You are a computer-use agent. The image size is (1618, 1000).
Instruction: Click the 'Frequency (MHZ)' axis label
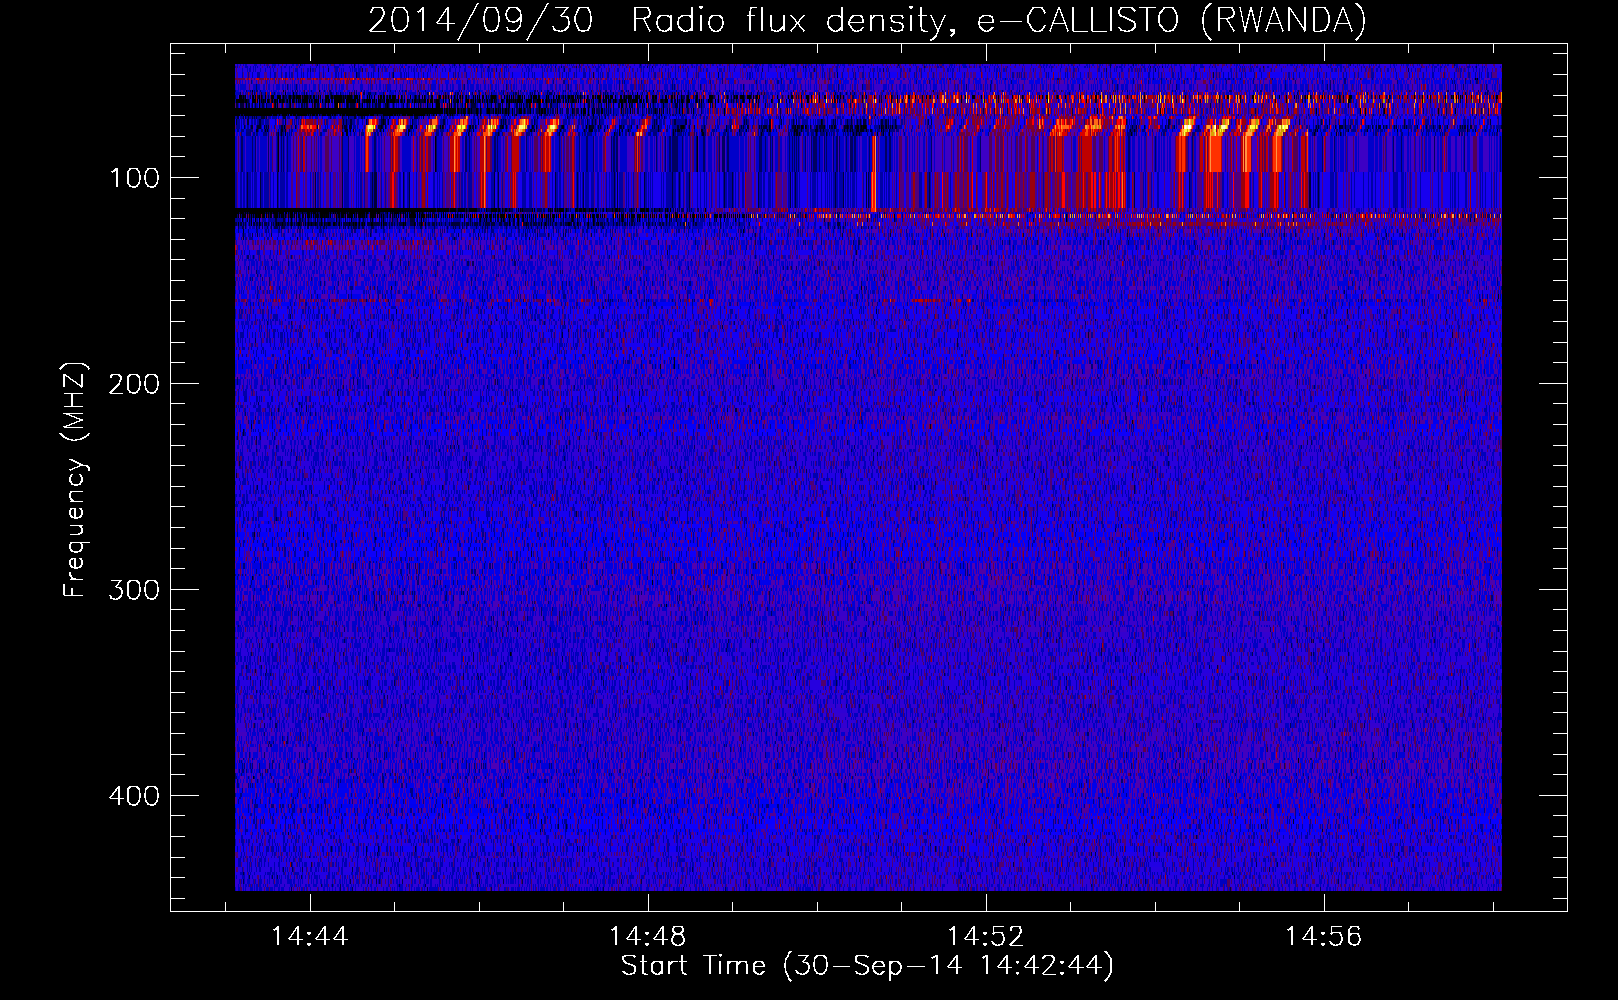(x=75, y=480)
